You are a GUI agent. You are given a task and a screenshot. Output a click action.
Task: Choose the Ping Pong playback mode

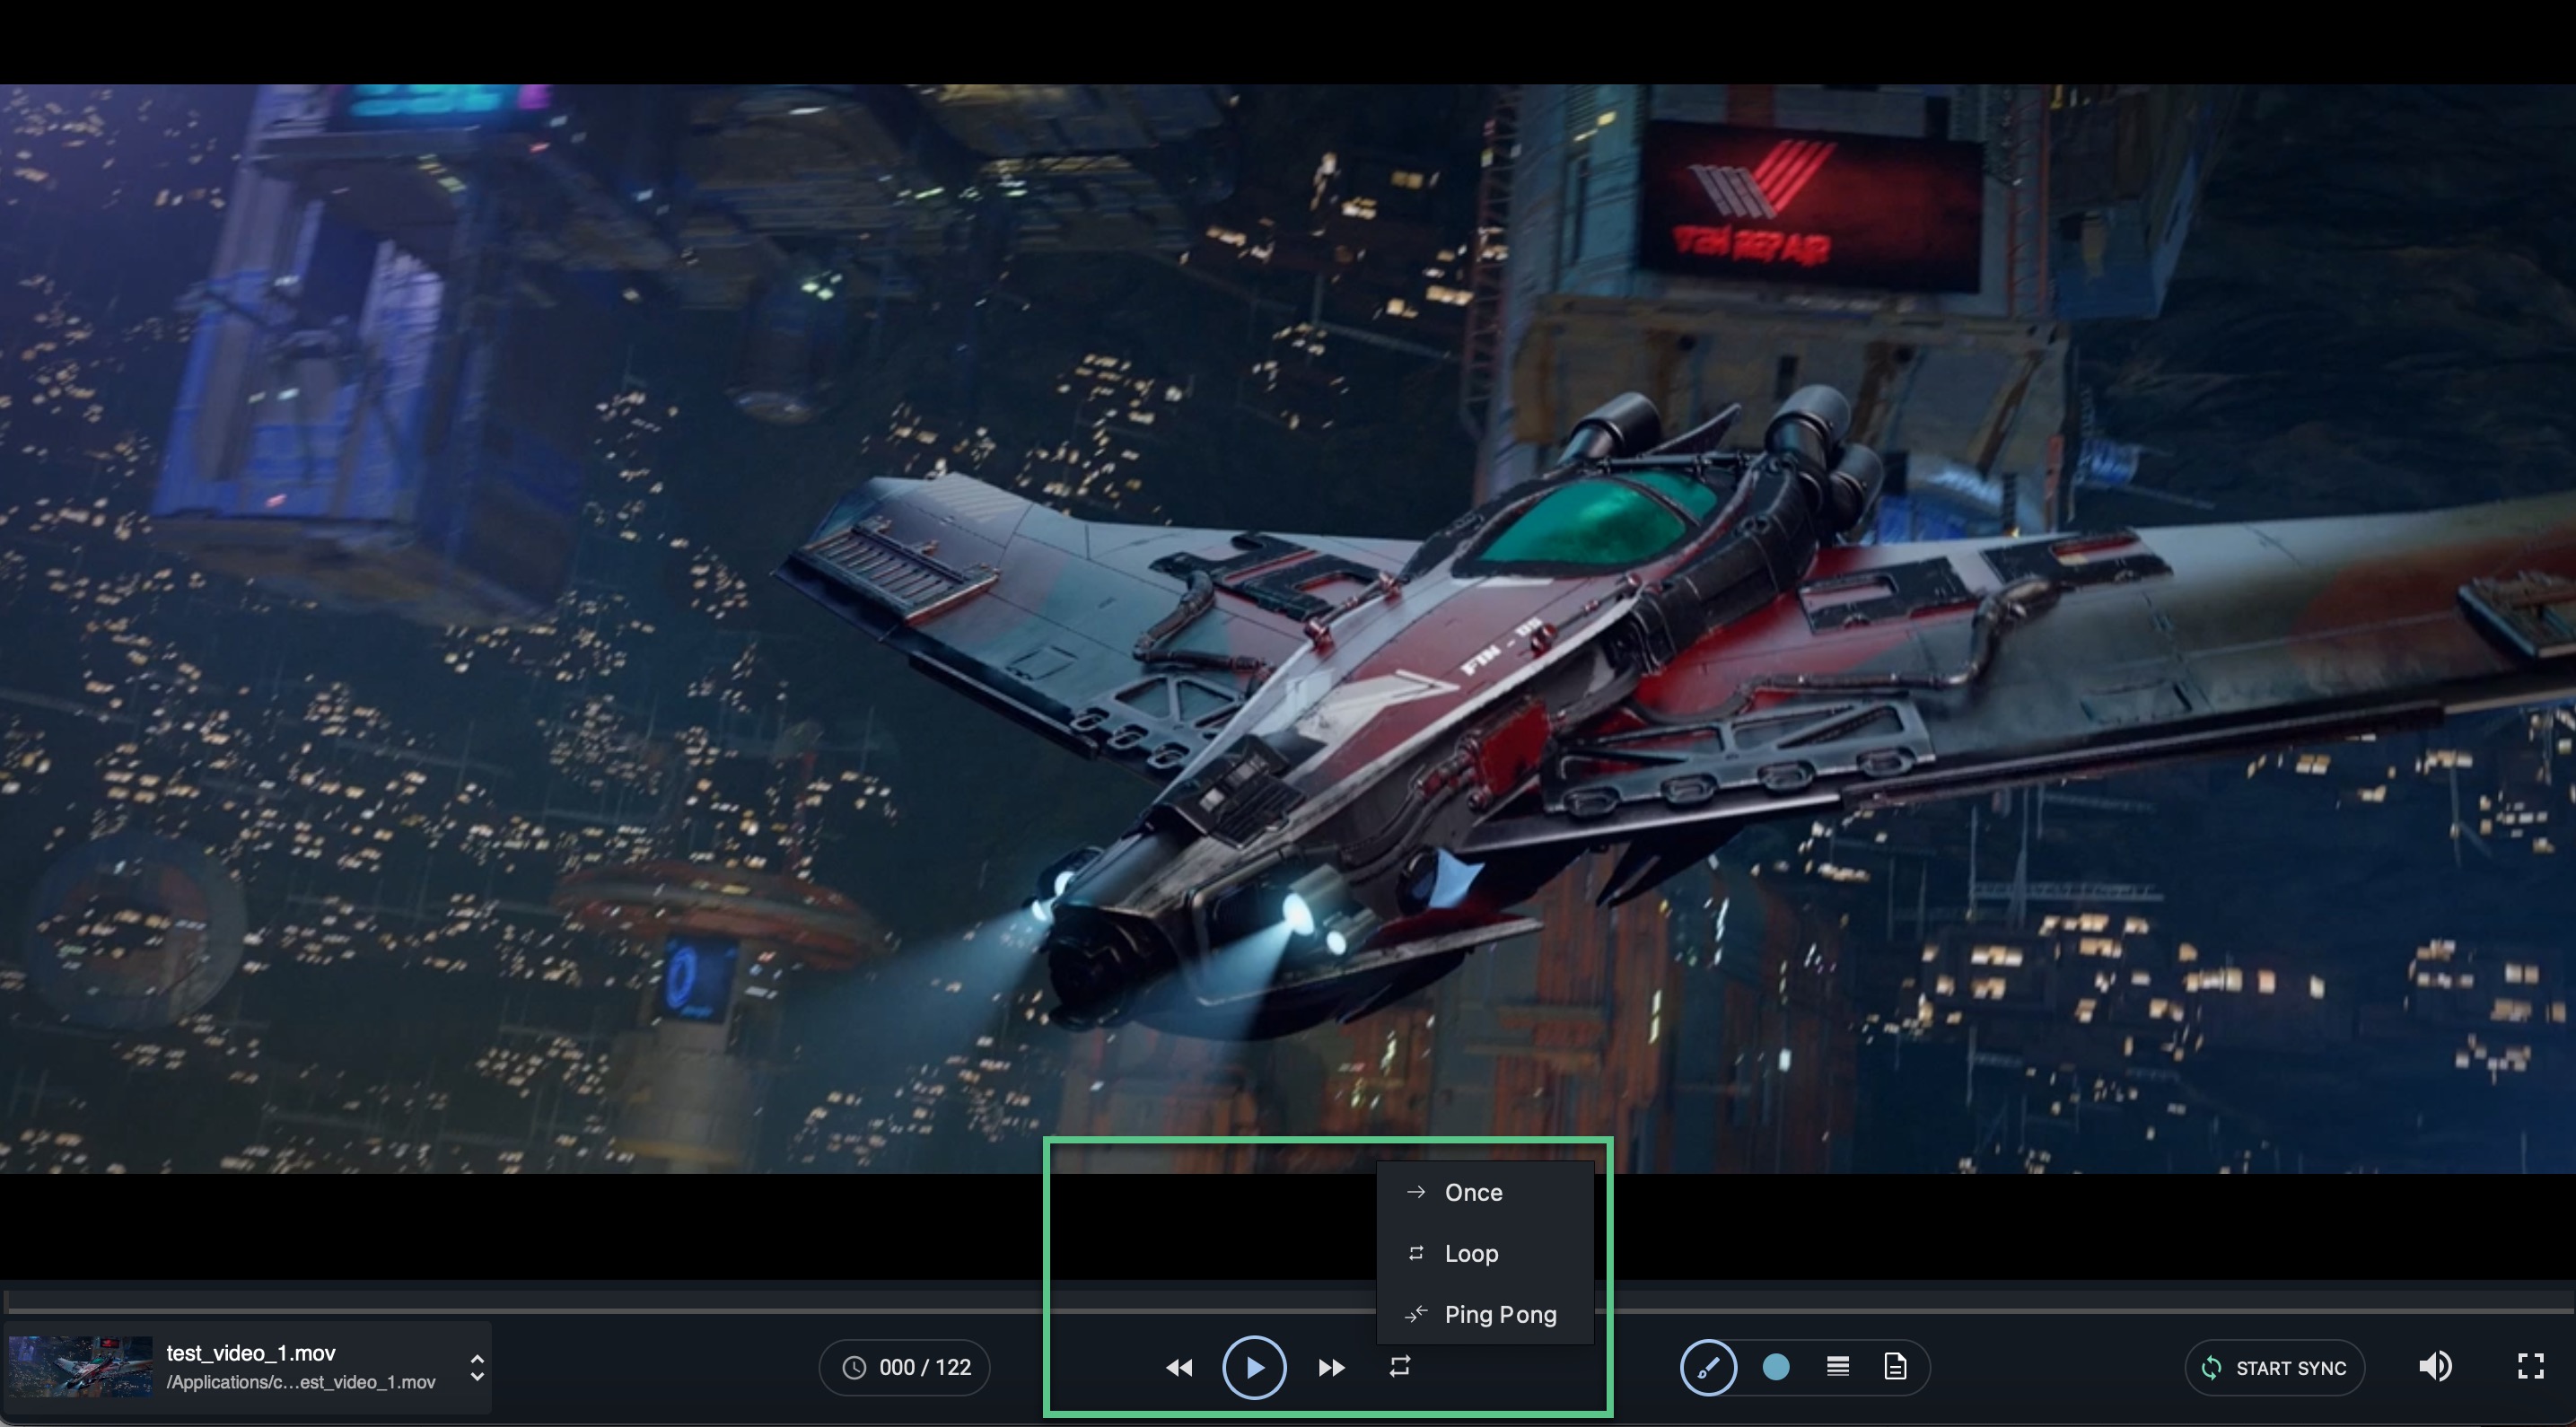click(x=1485, y=1314)
